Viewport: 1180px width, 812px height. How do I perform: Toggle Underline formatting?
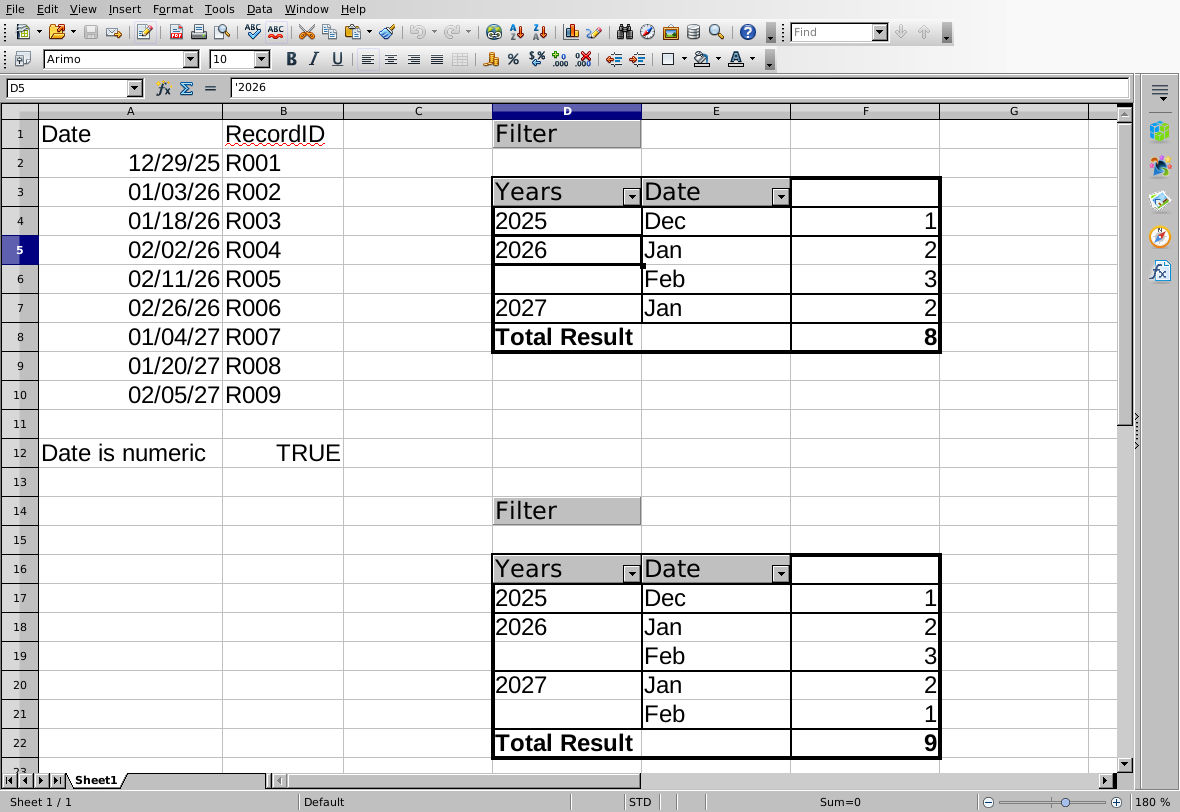coord(337,59)
